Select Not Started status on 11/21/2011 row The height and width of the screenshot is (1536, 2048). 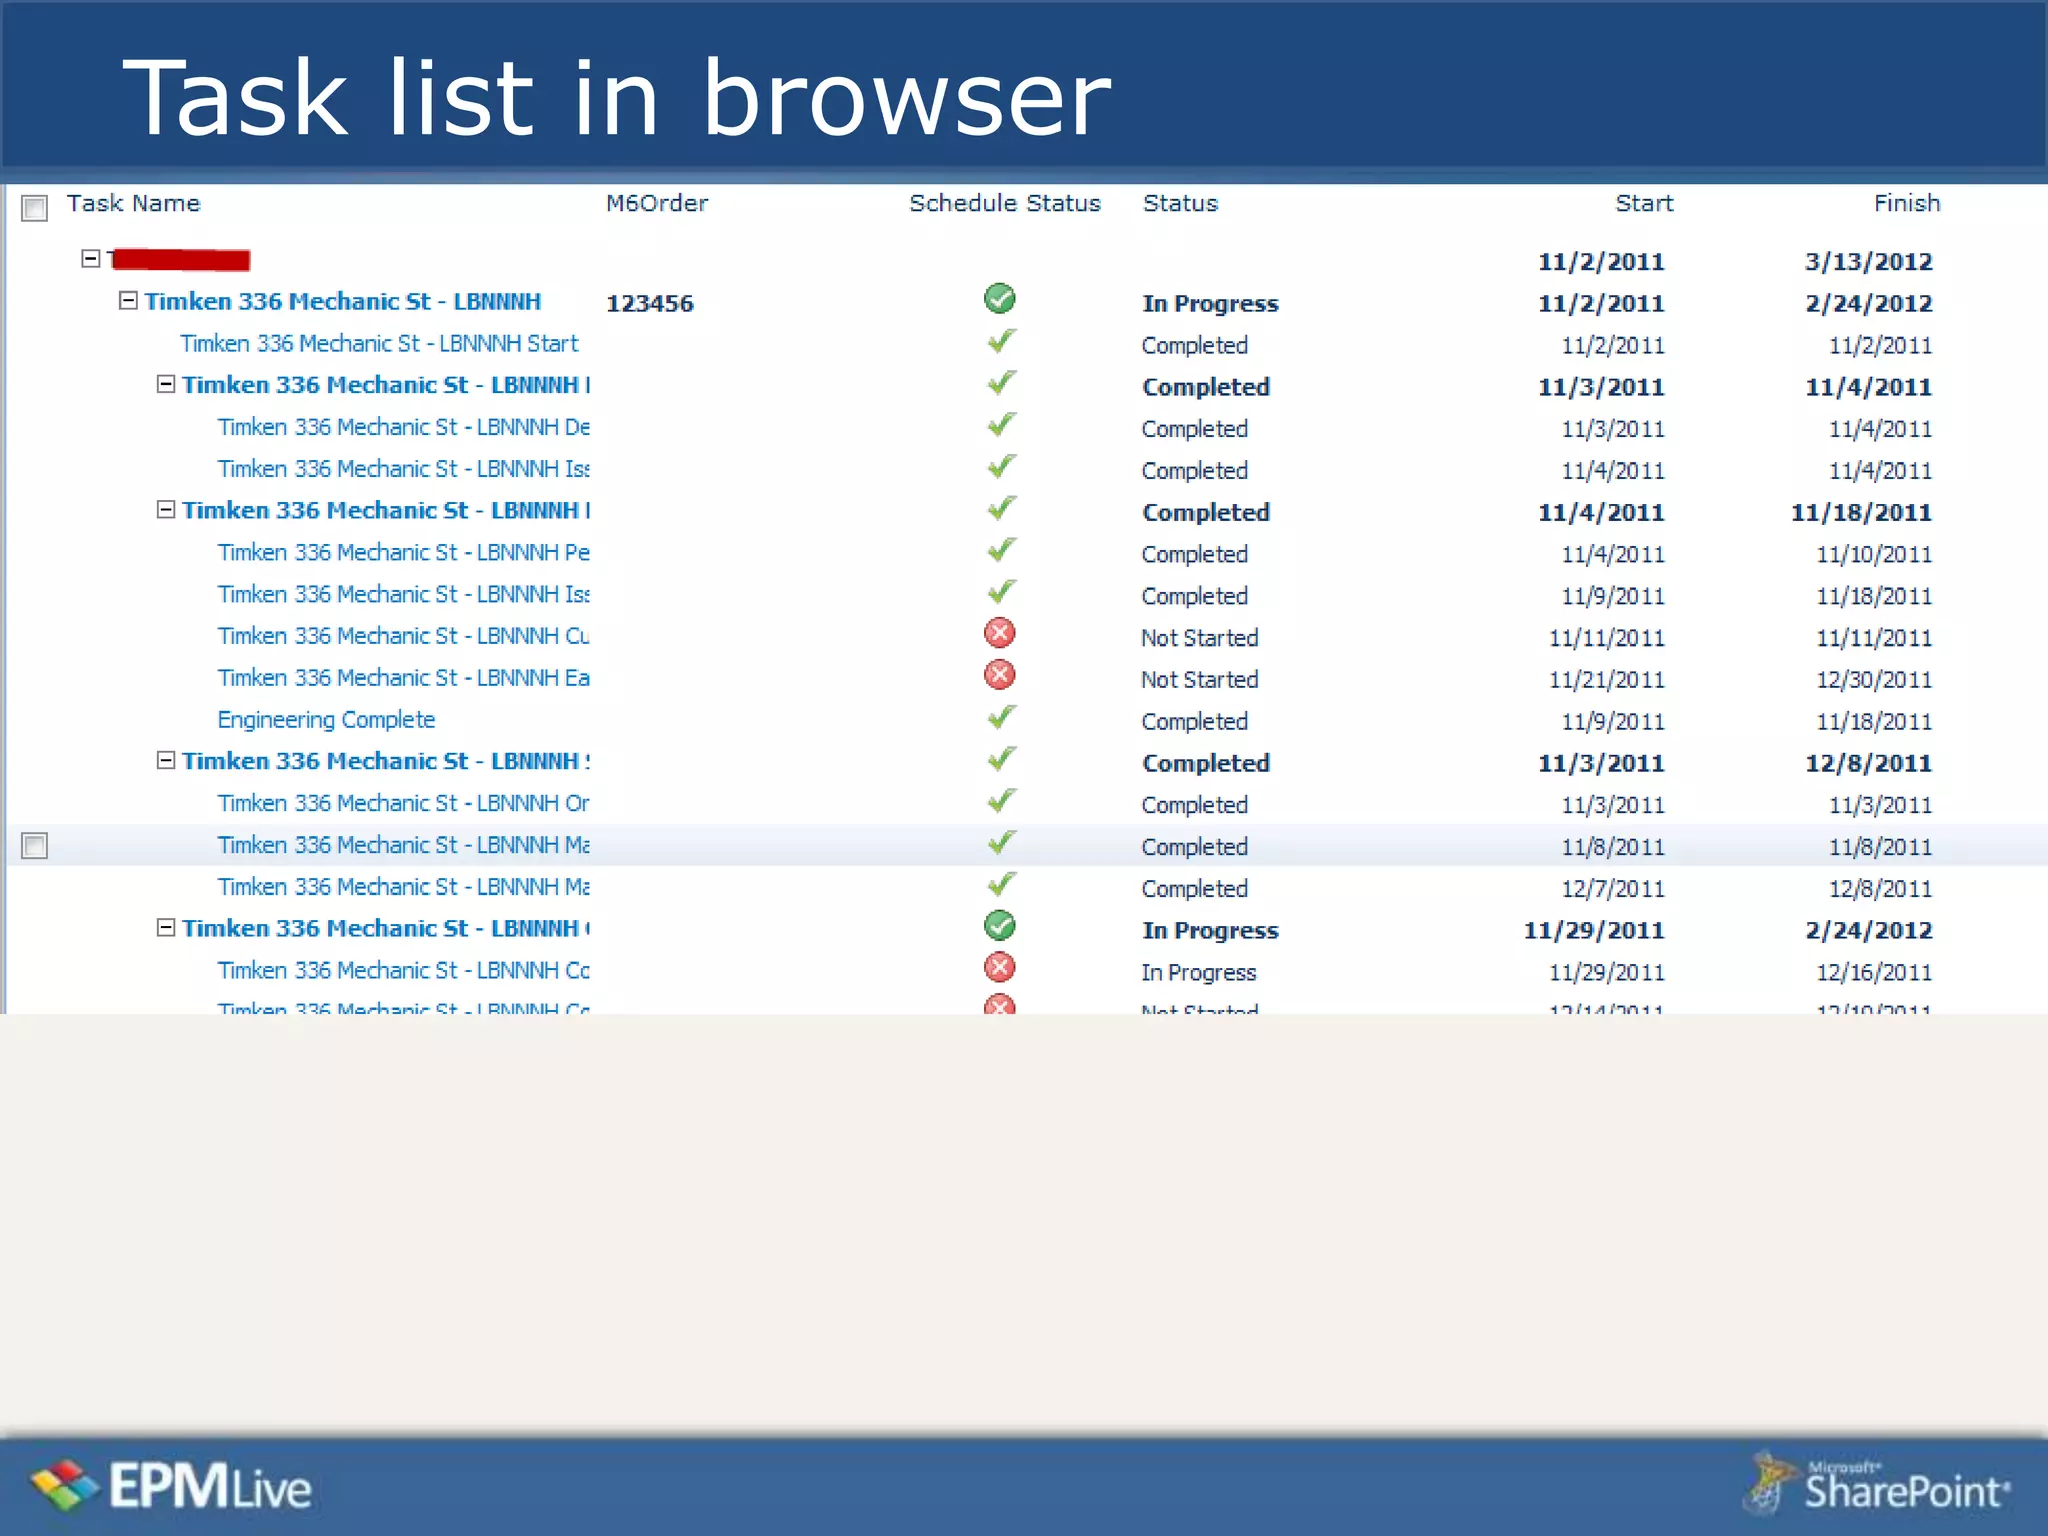click(x=1200, y=680)
